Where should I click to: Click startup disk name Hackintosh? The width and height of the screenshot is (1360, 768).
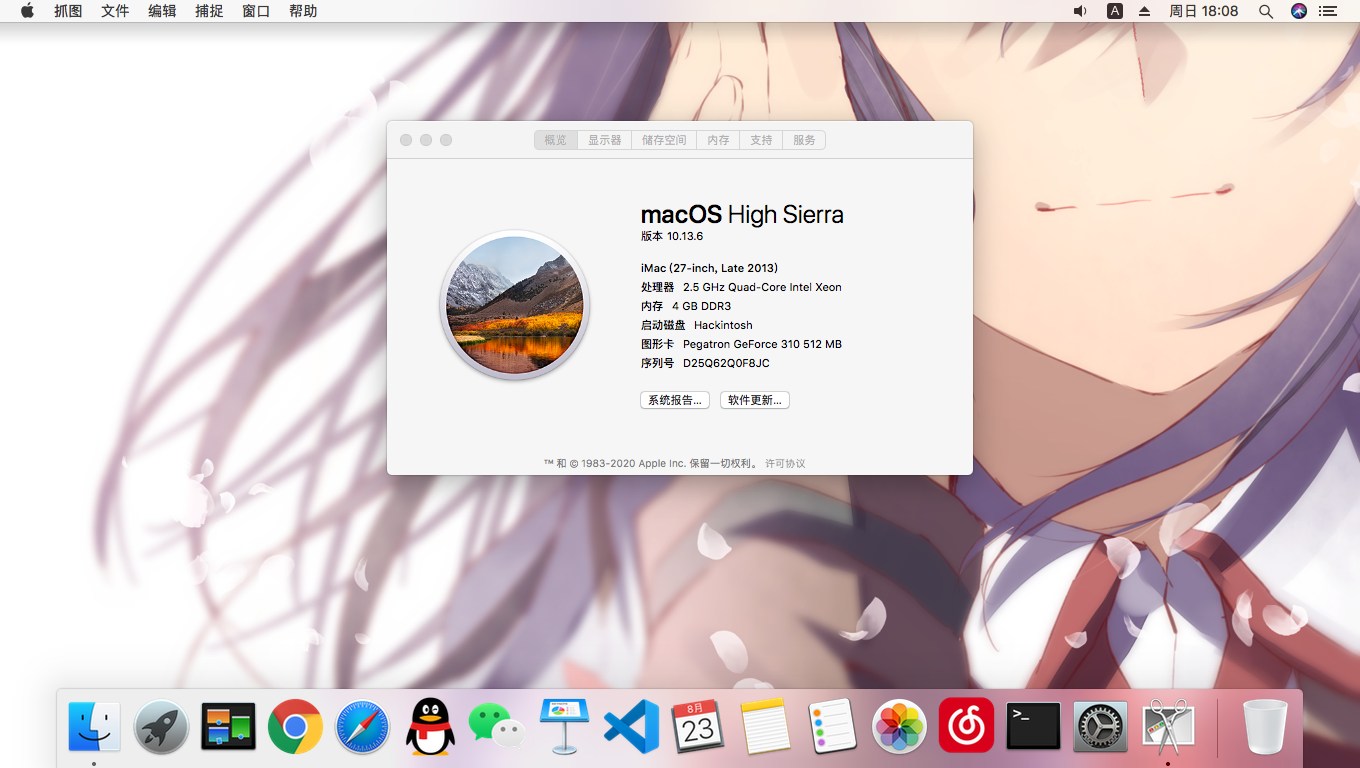point(723,325)
